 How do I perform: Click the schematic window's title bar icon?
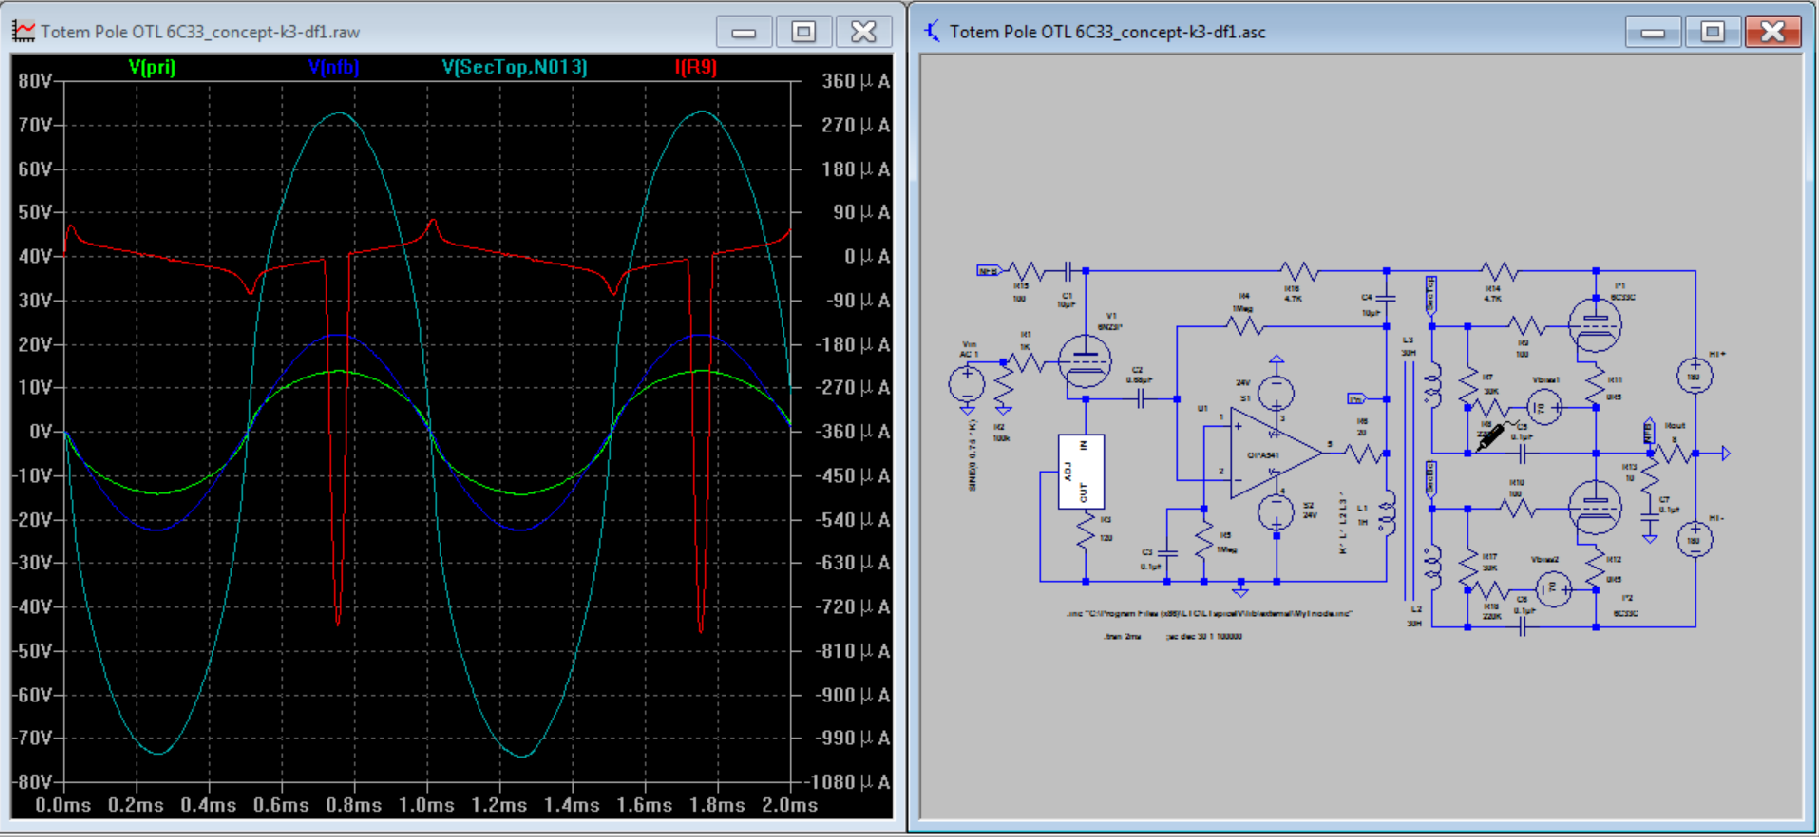[932, 31]
